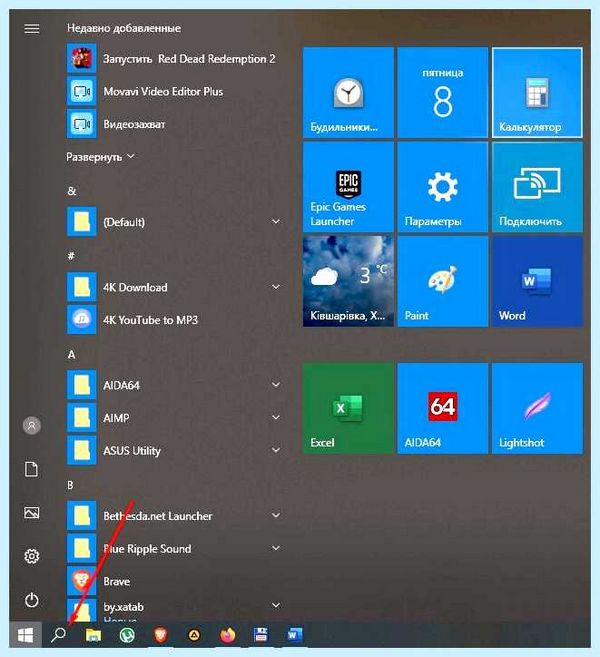Open Documents from the Start sidebar

(x=31, y=469)
